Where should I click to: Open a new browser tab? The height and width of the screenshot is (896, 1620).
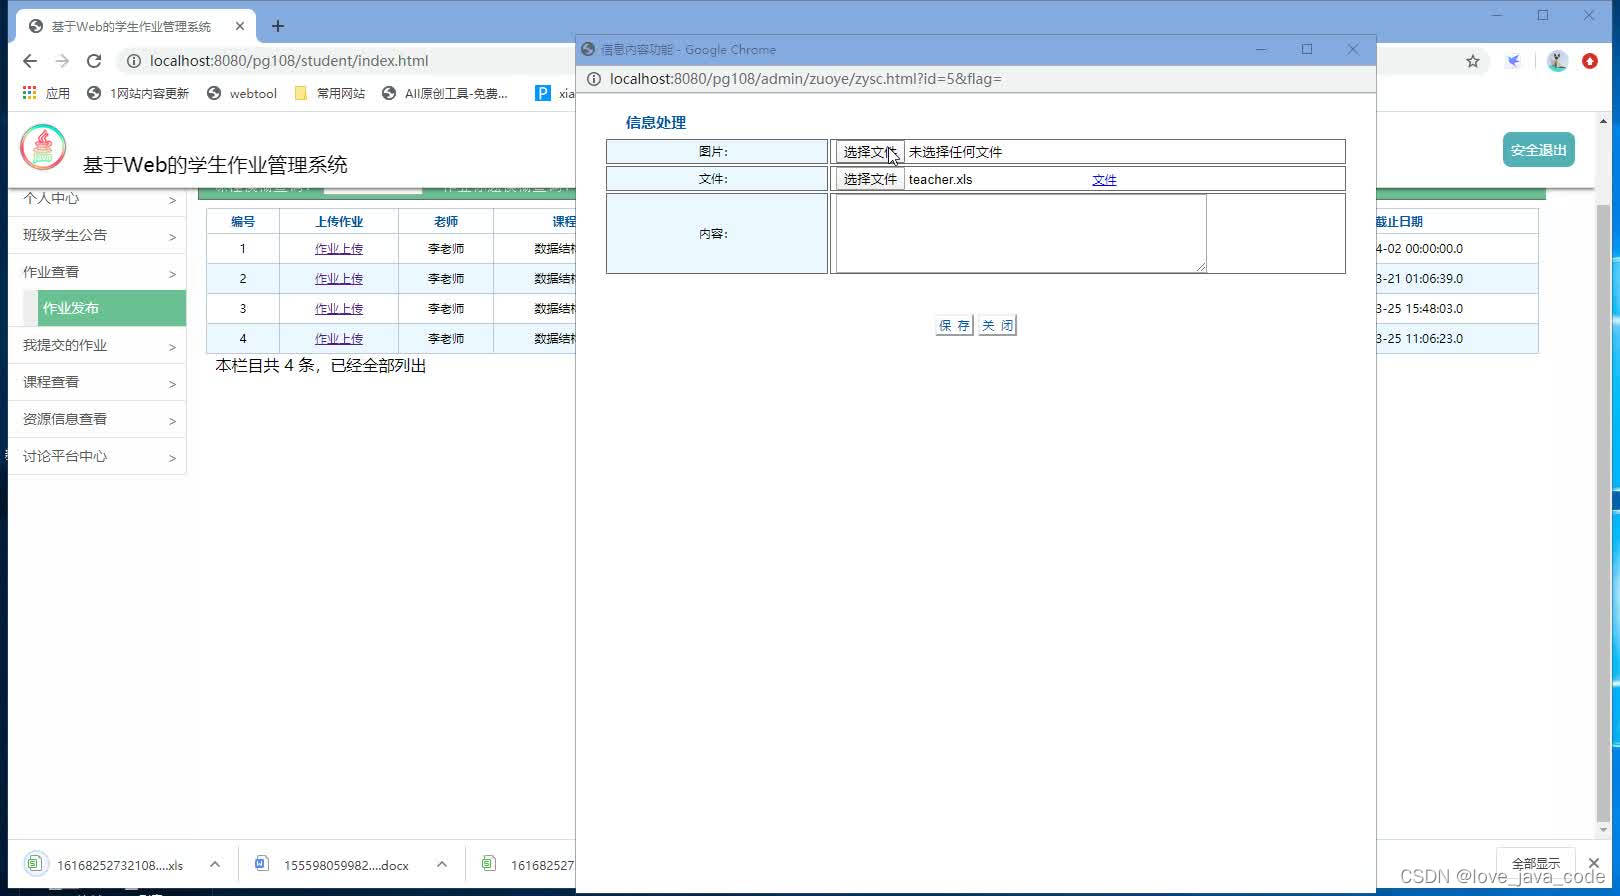[x=278, y=27]
